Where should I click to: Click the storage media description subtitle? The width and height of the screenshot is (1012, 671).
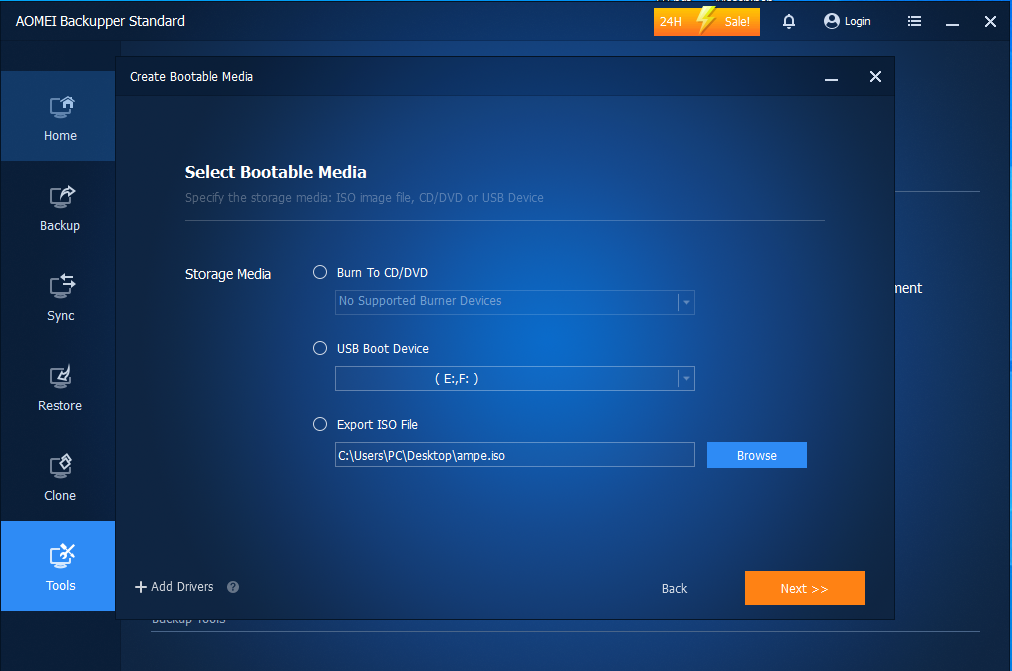pos(364,198)
